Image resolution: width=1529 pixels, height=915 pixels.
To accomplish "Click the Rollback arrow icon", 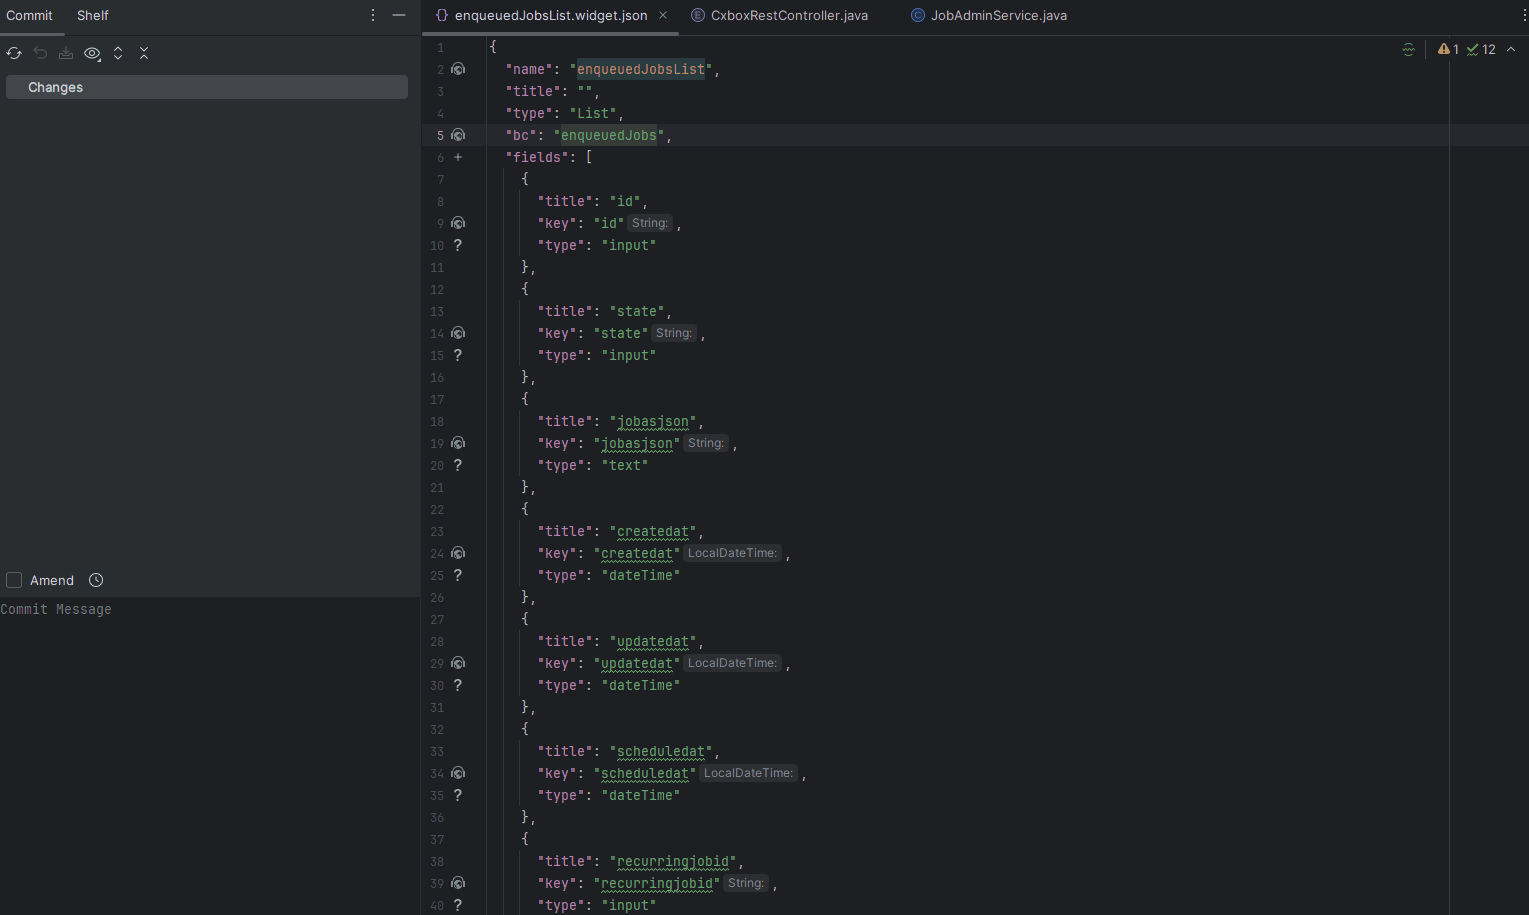I will (x=40, y=53).
